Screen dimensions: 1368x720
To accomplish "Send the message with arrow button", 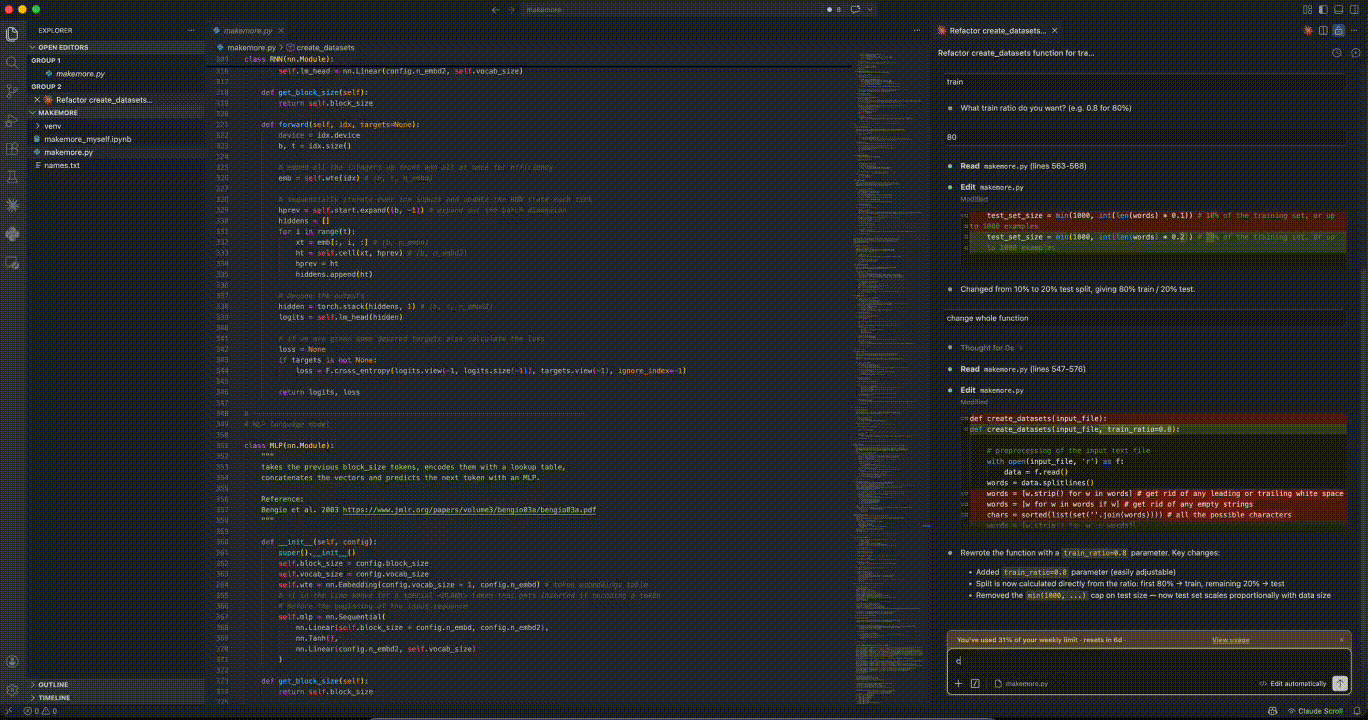I will 1340,684.
